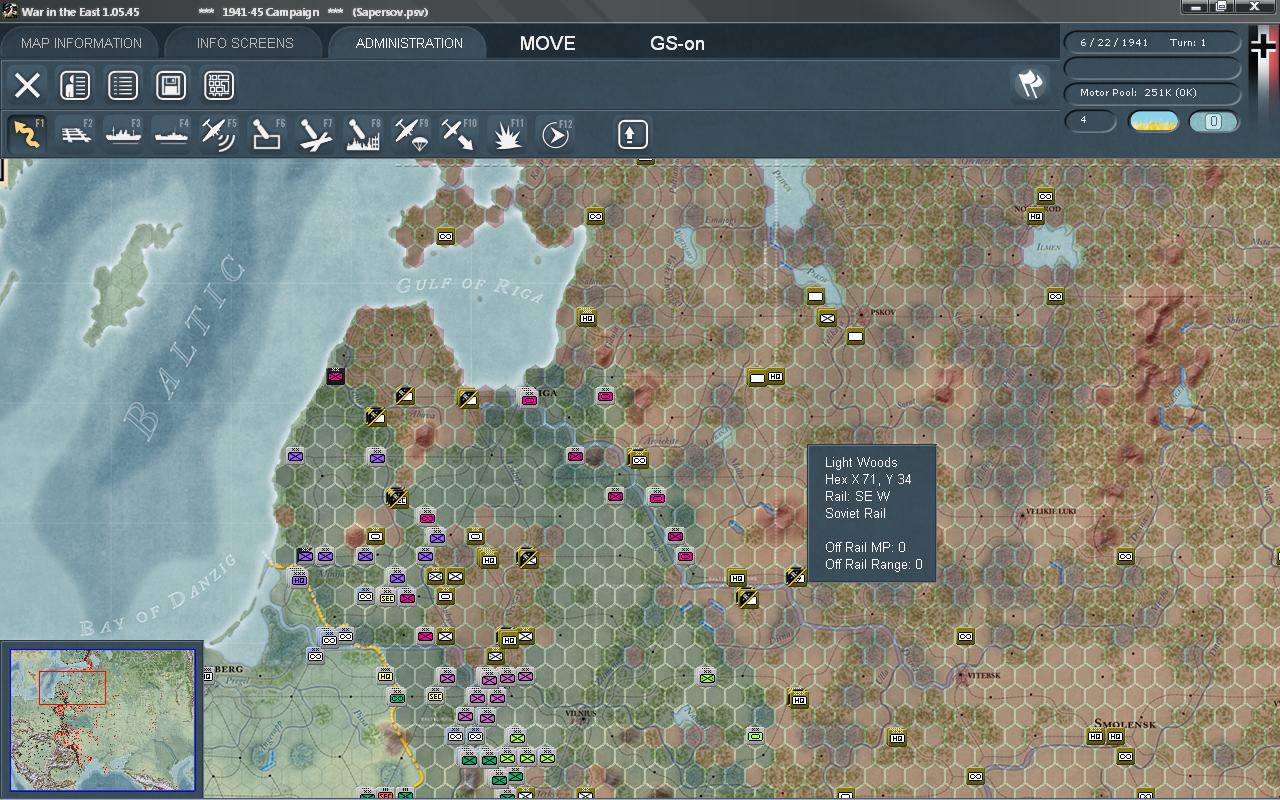The height and width of the screenshot is (800, 1280).
Task: Select the F9 air transport parachute icon
Action: pyautogui.click(x=411, y=134)
